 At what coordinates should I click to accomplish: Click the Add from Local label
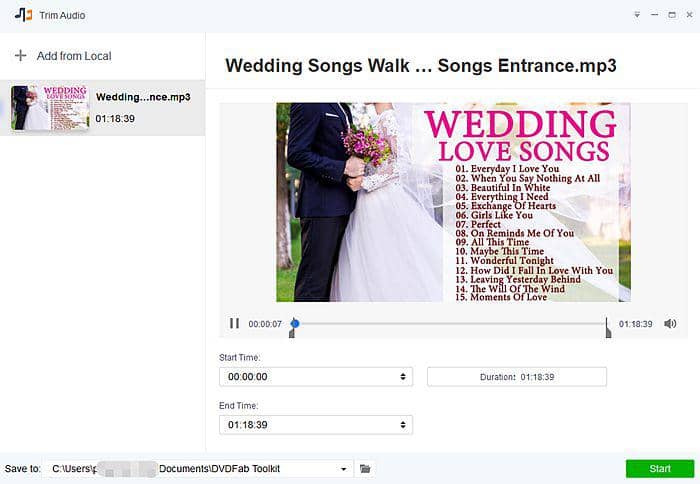coord(74,56)
